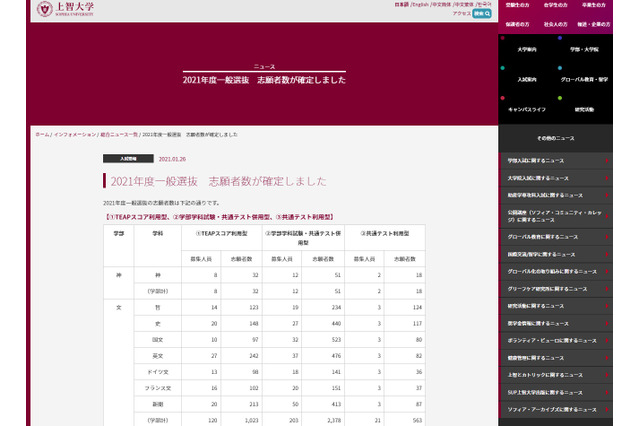Select 大学案内 in navigation menu
Screen dimensions: 640x426
point(527,49)
